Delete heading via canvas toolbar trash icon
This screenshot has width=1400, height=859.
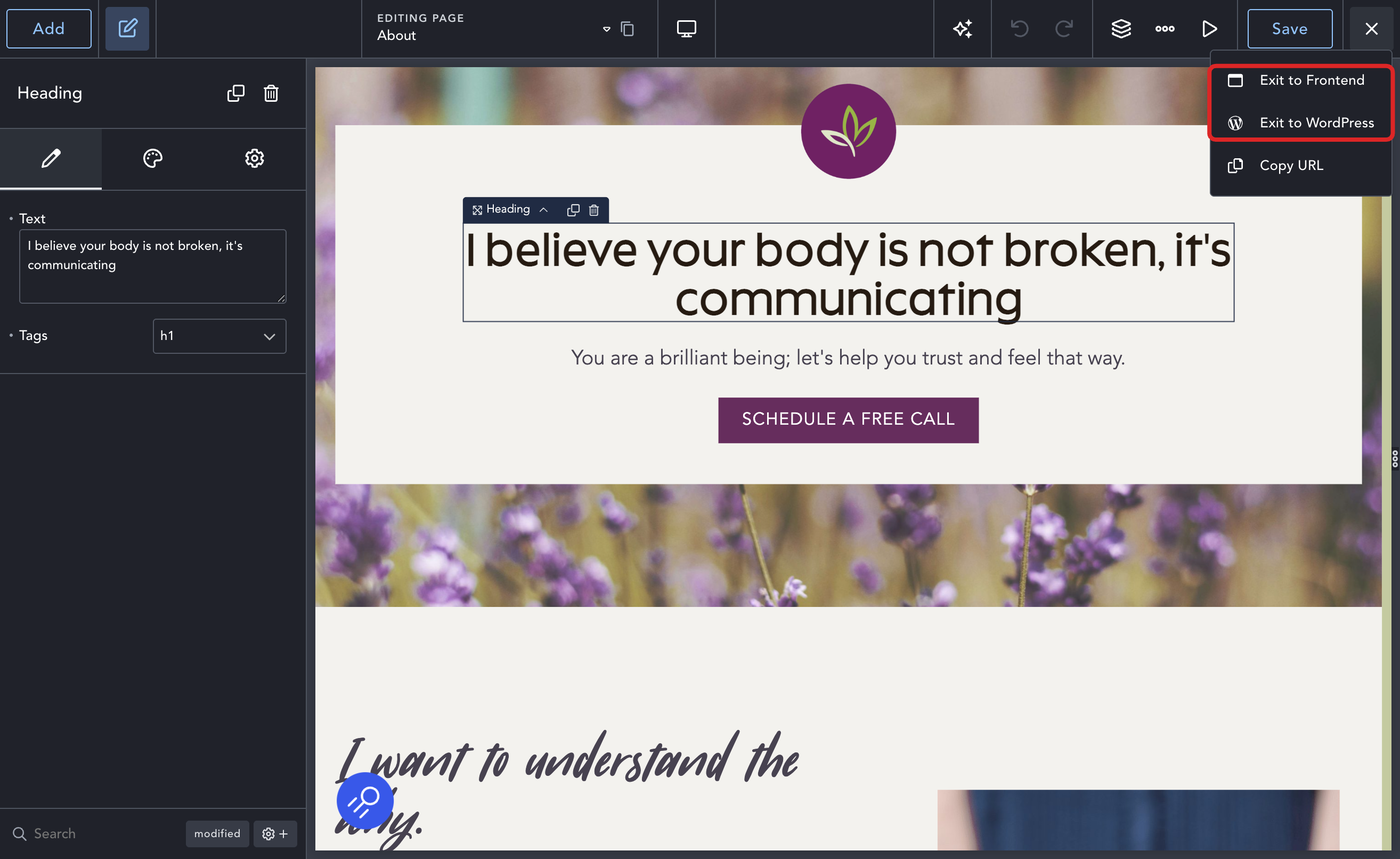click(x=594, y=210)
